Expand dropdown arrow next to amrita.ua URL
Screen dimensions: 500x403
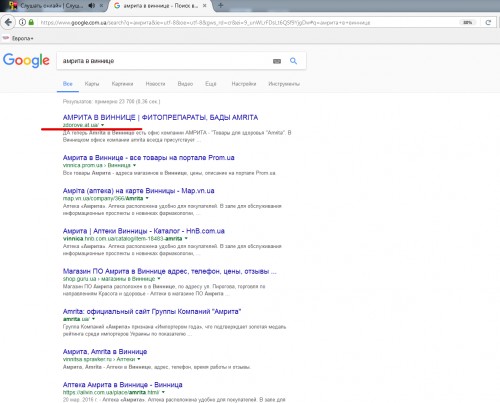tap(93, 319)
